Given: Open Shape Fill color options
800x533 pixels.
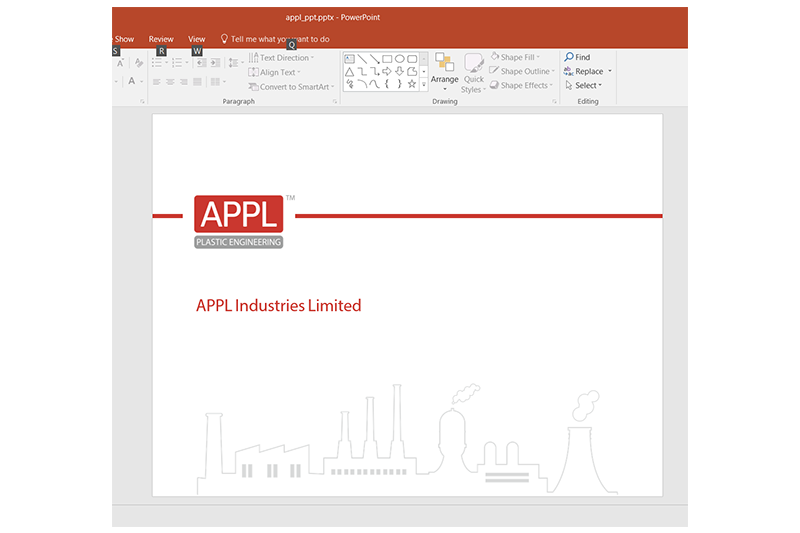Looking at the screenshot, I should tap(515, 57).
